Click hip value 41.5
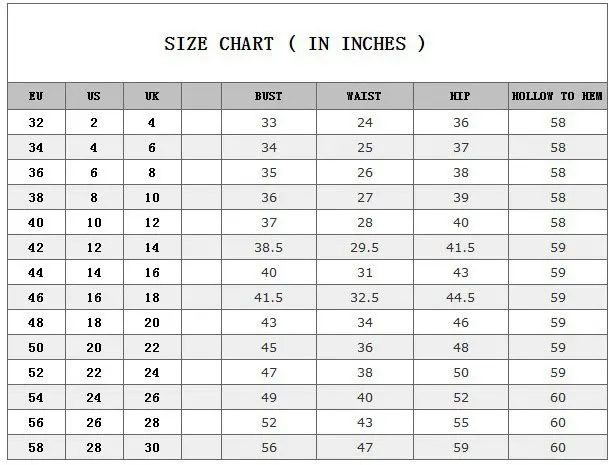 tap(460, 248)
